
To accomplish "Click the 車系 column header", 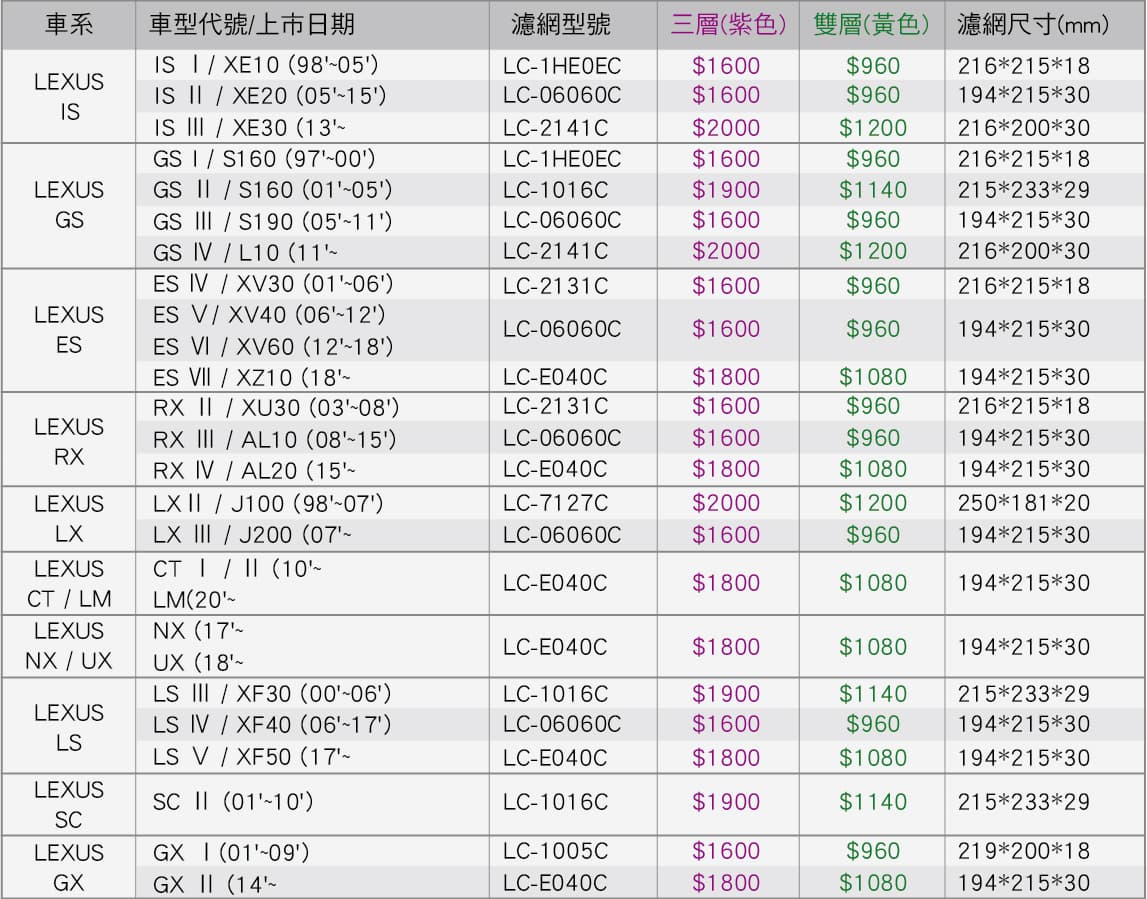I will pos(69,25).
